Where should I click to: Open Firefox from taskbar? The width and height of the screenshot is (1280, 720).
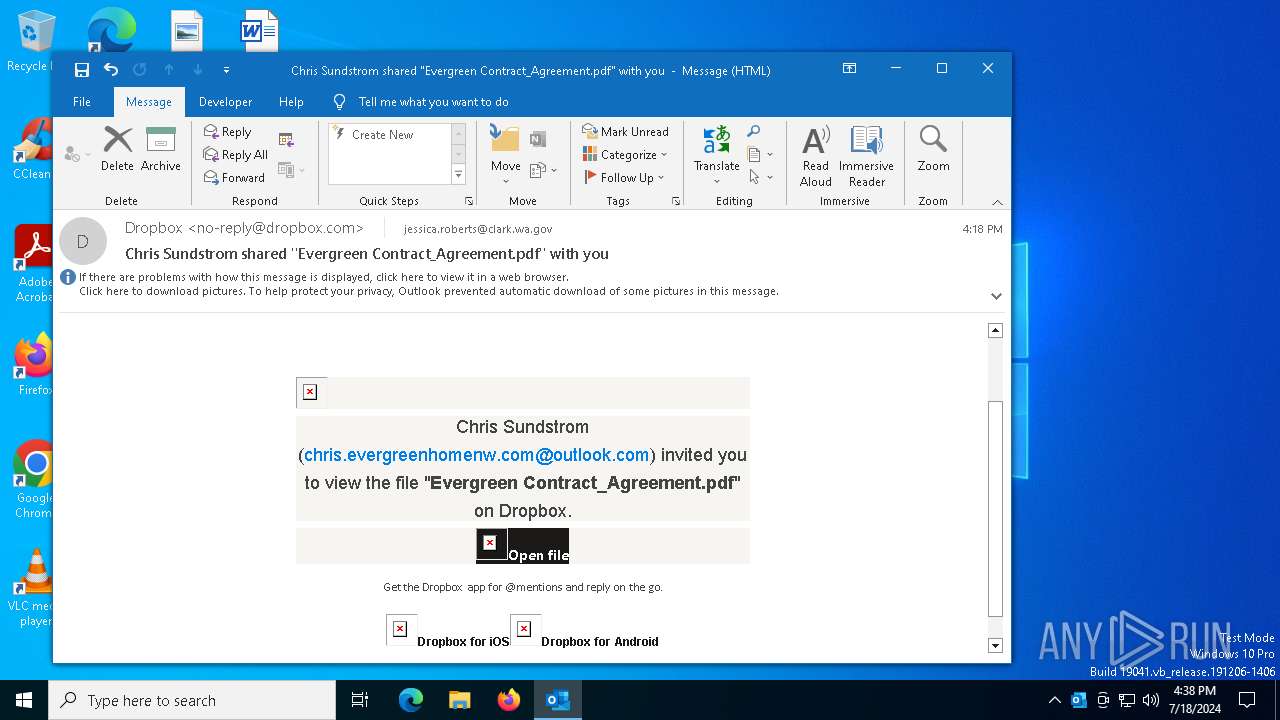[509, 700]
